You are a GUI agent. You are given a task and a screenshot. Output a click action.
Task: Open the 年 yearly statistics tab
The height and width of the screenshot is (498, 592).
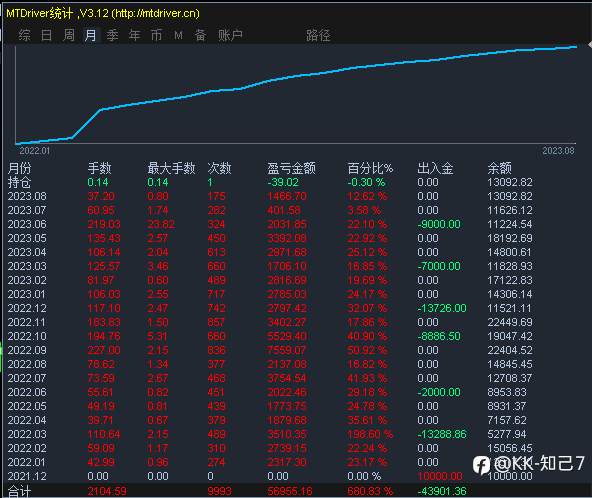[134, 35]
